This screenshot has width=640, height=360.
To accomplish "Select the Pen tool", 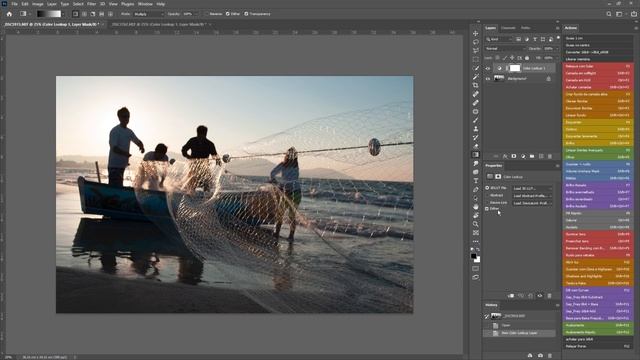I will click(x=476, y=189).
